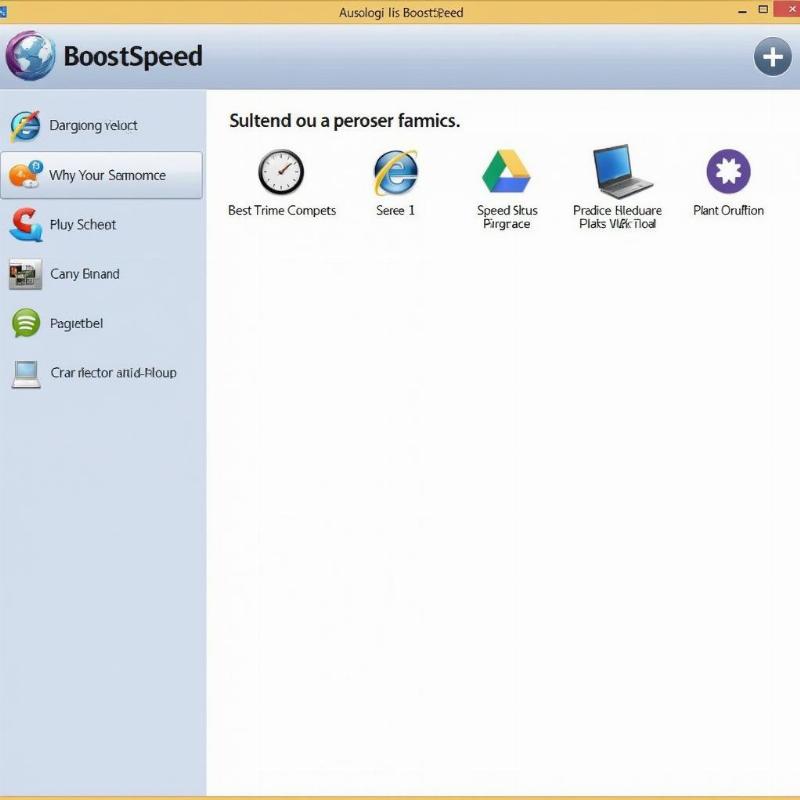Open the Internet Explorer icon above Seree 1
800x800 pixels.
[396, 172]
